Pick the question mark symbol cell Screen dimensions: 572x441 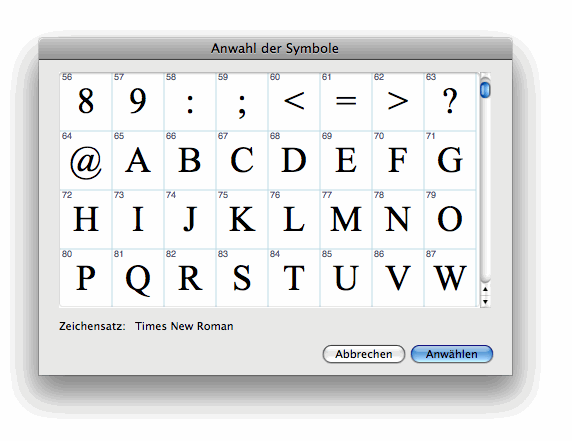tap(450, 101)
